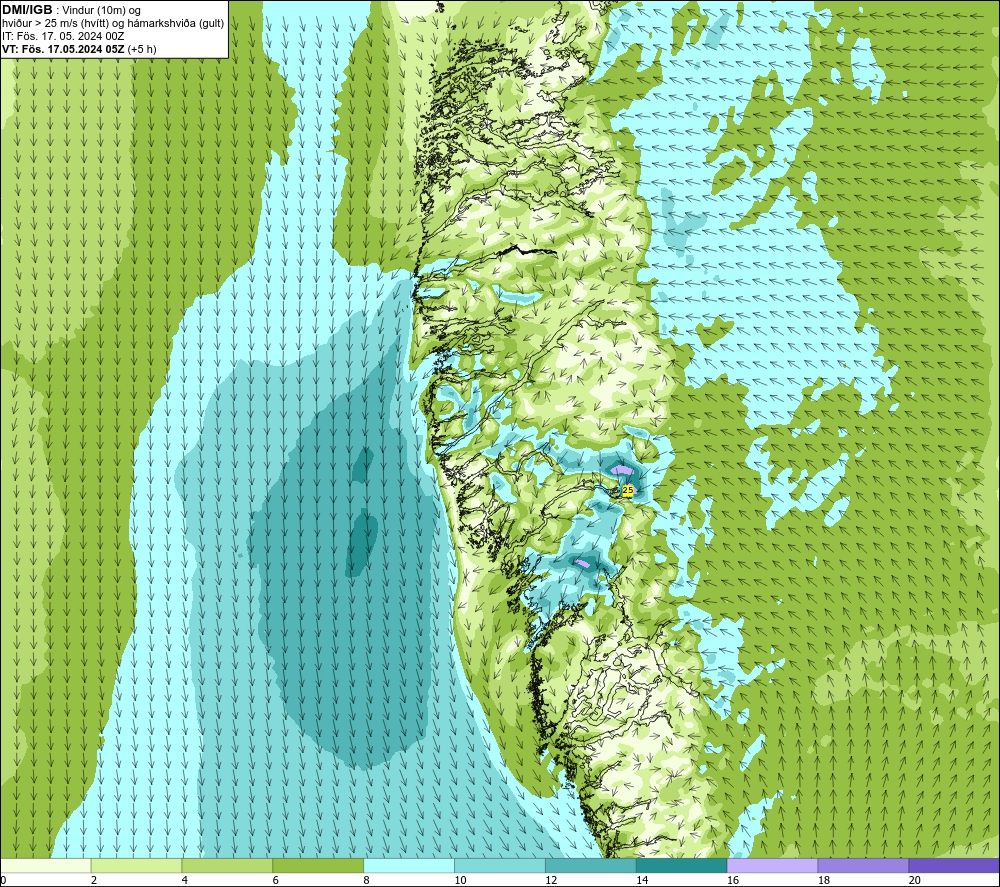Click the legend scale label 0
Viewport: 1000px width, 887px height.
(x=3, y=880)
